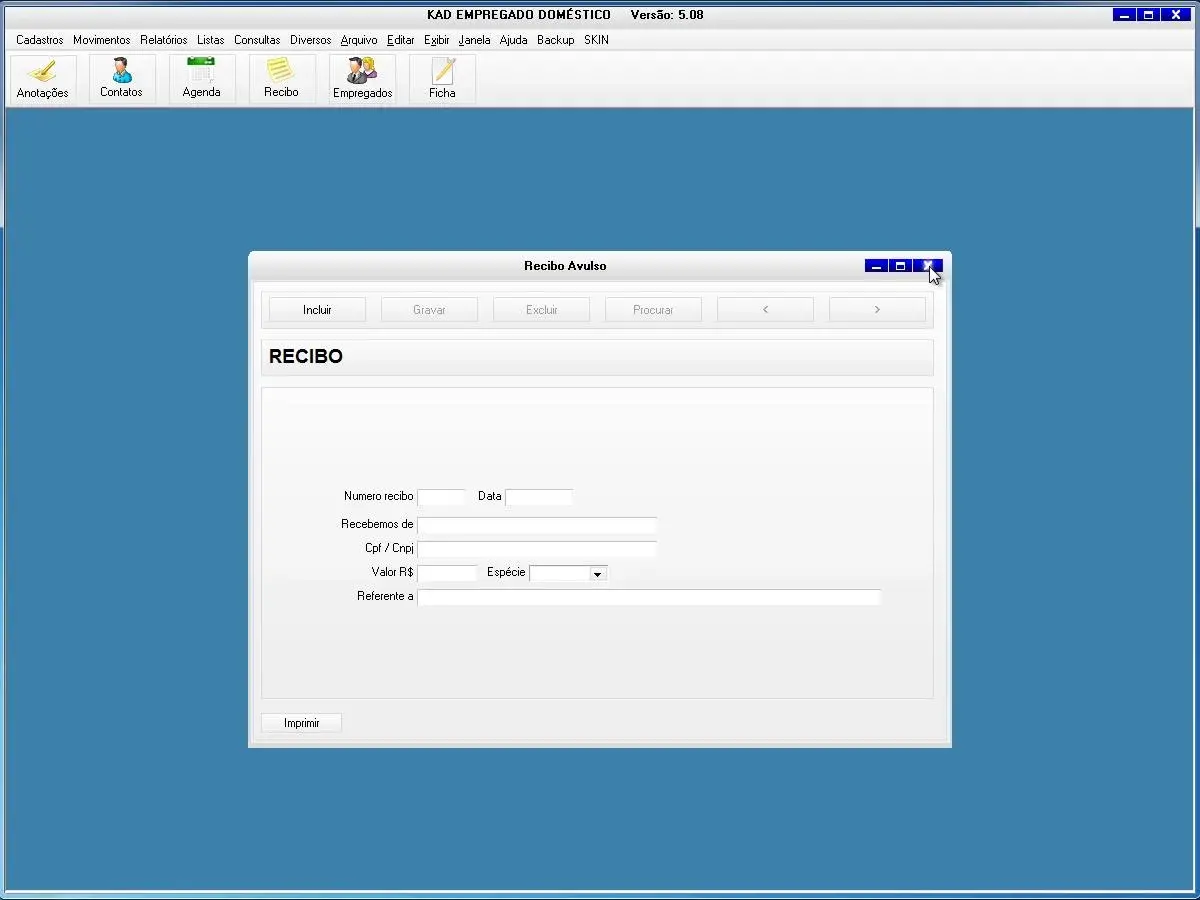1200x900 pixels.
Task: Maximize the Recibo Avulso window
Action: point(900,266)
